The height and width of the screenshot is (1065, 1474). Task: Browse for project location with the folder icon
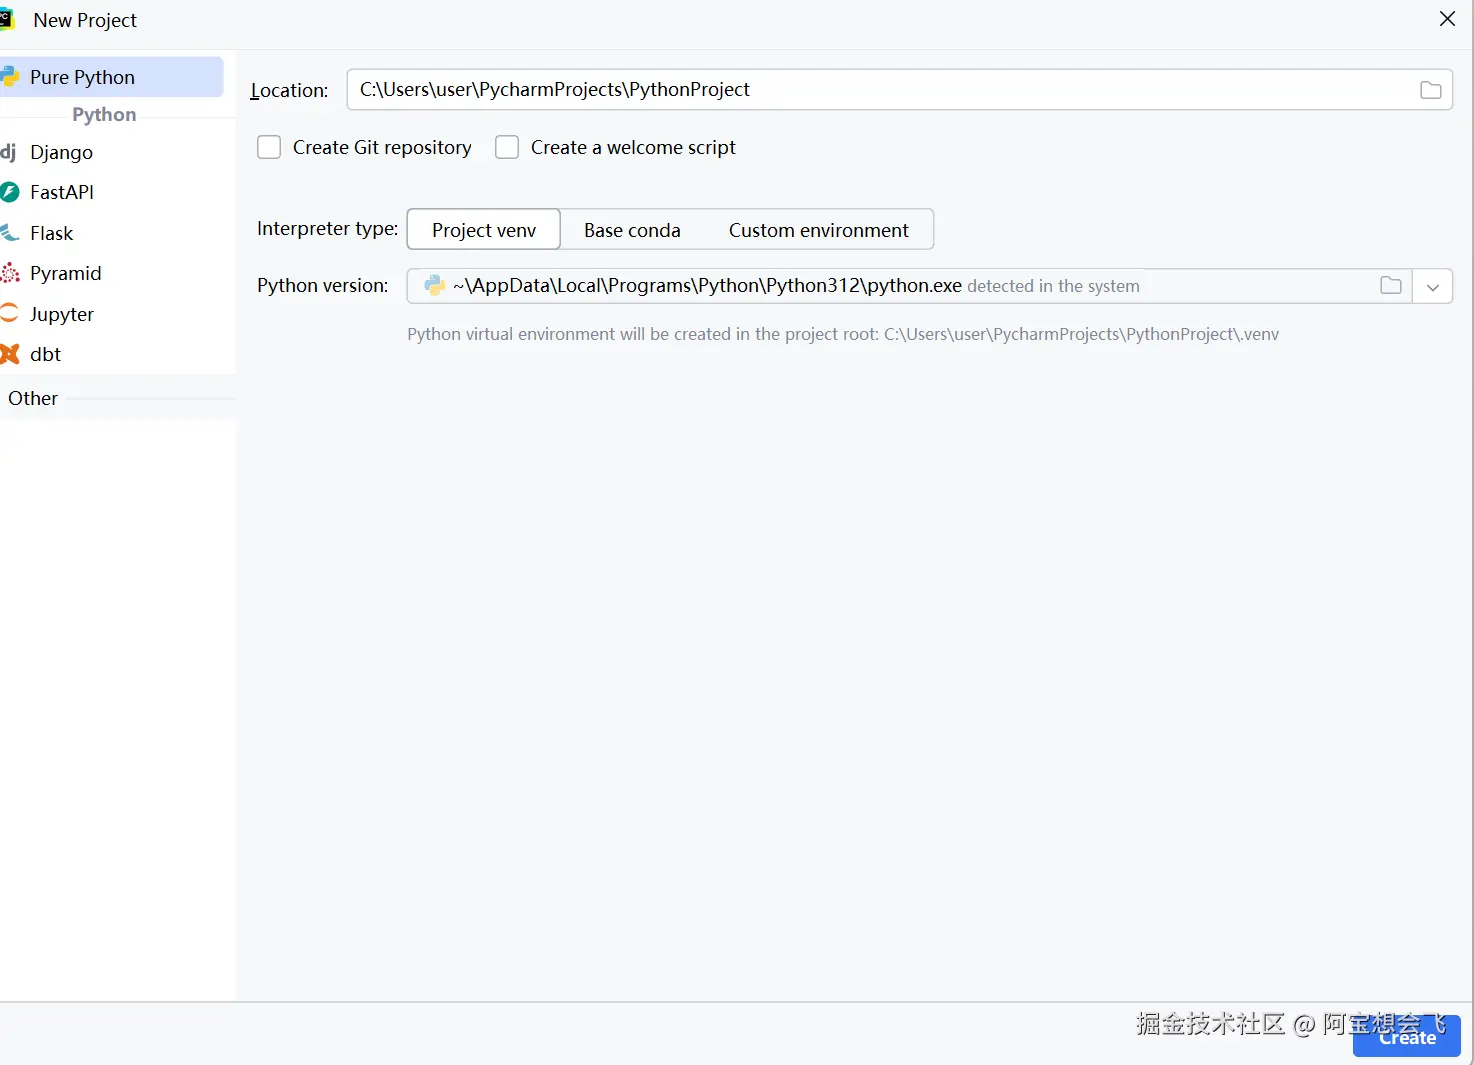click(1431, 90)
